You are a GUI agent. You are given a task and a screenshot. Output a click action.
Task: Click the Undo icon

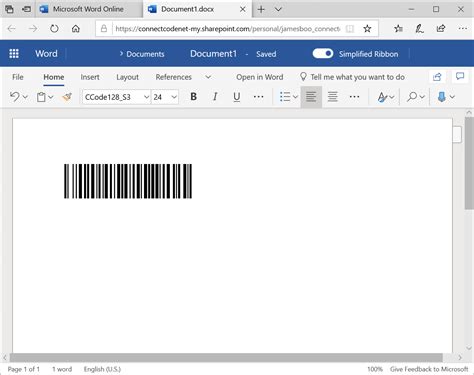click(14, 97)
